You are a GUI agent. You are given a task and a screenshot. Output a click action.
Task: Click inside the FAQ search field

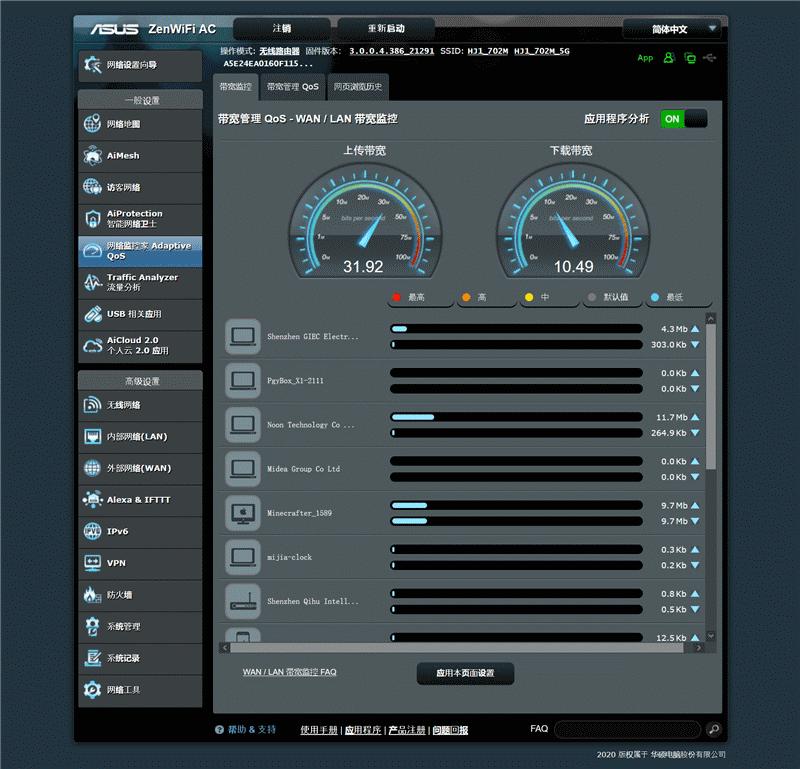coord(628,729)
